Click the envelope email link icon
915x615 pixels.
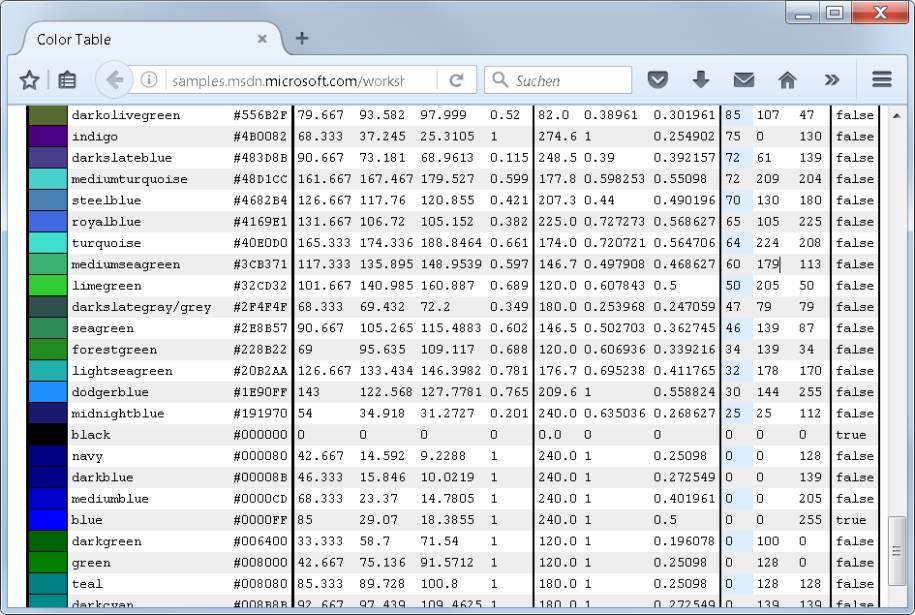tap(744, 80)
